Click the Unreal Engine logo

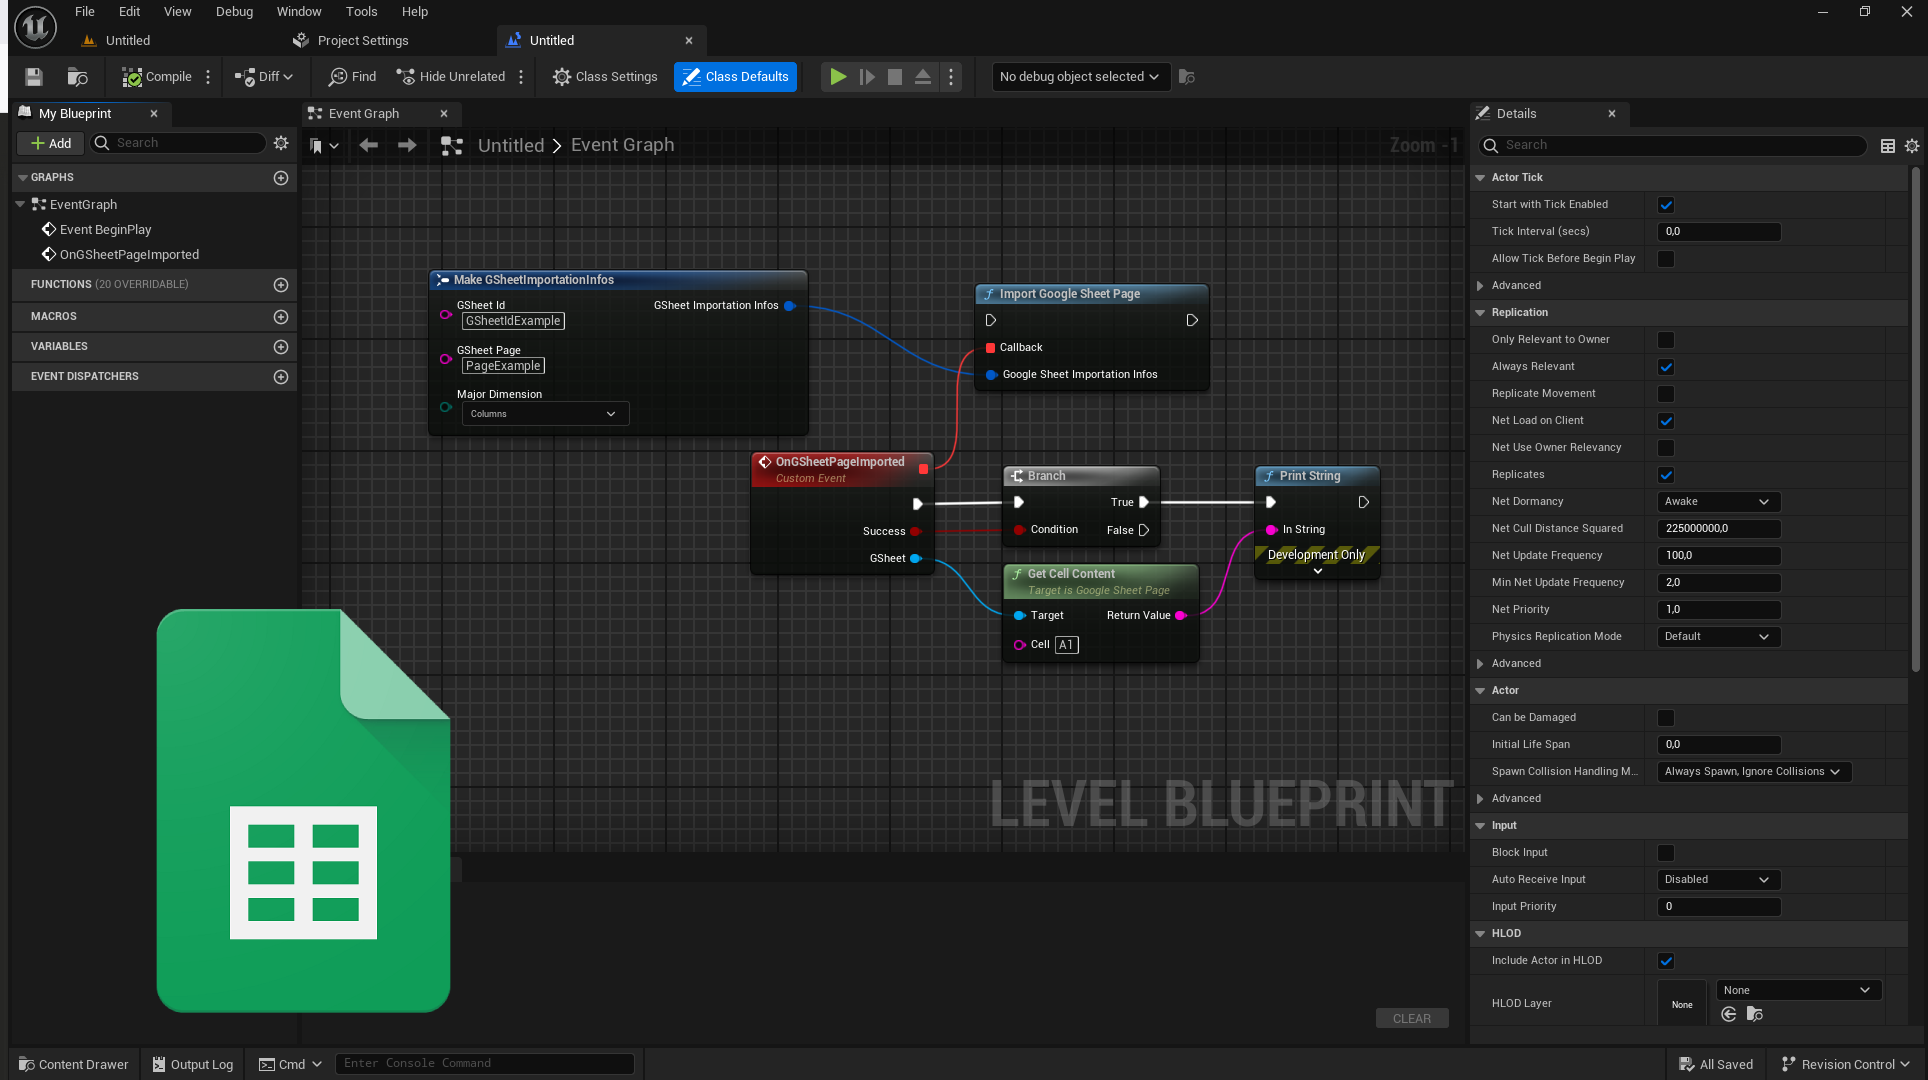click(35, 27)
